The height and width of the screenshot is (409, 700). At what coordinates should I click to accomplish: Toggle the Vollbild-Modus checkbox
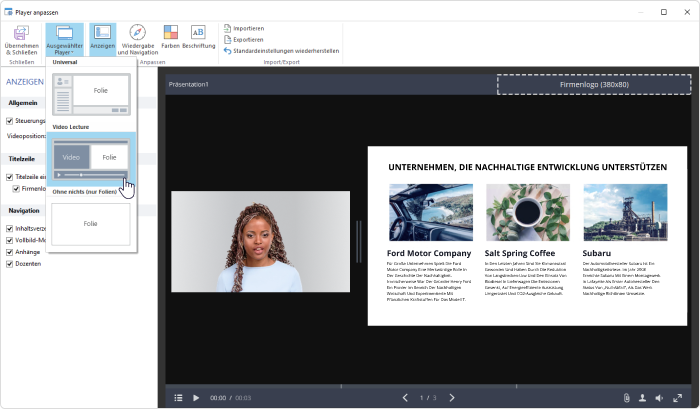pyautogui.click(x=9, y=240)
